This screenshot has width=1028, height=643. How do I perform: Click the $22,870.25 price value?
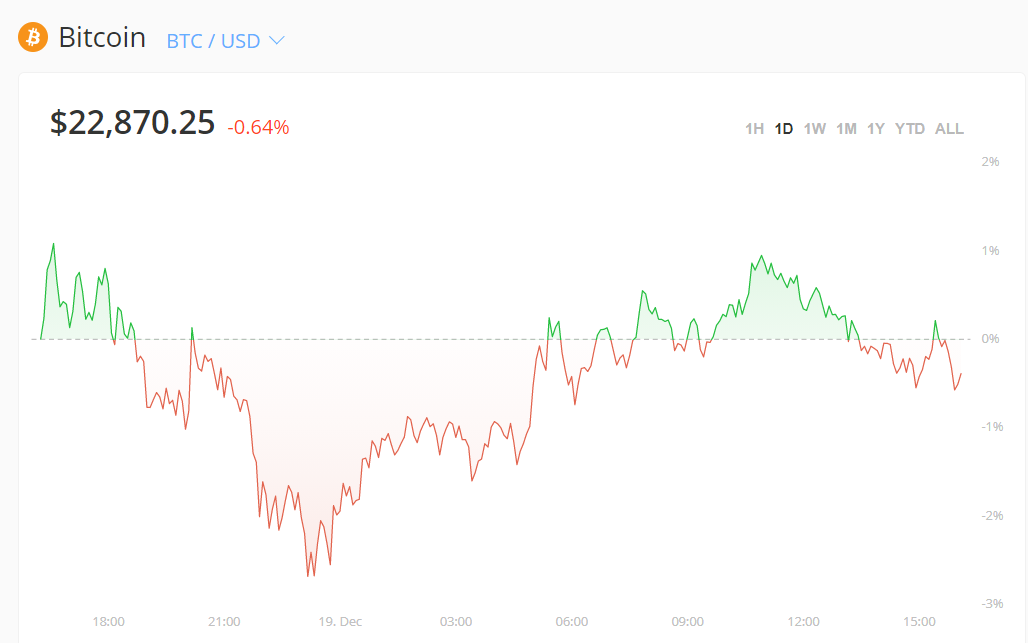133,123
